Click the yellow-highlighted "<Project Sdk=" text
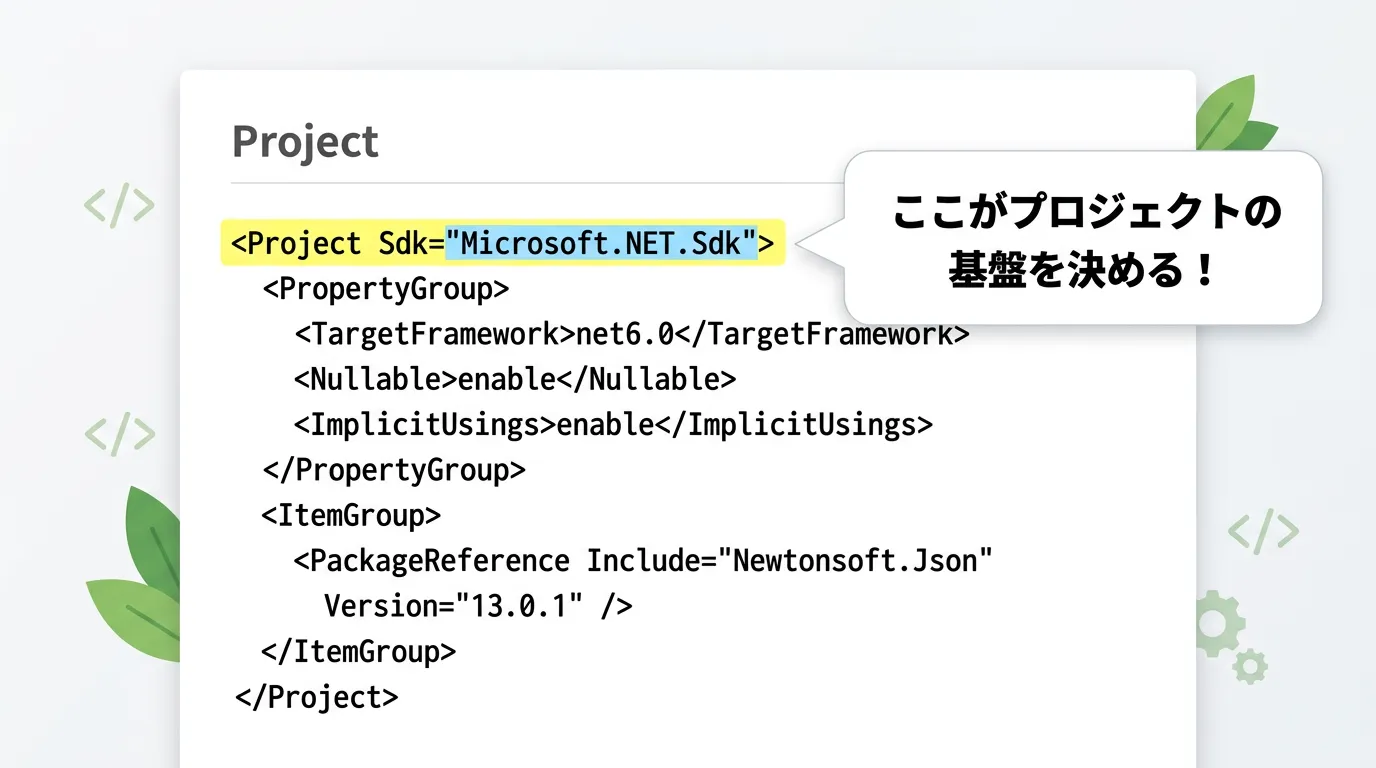1376x768 pixels. [338, 243]
